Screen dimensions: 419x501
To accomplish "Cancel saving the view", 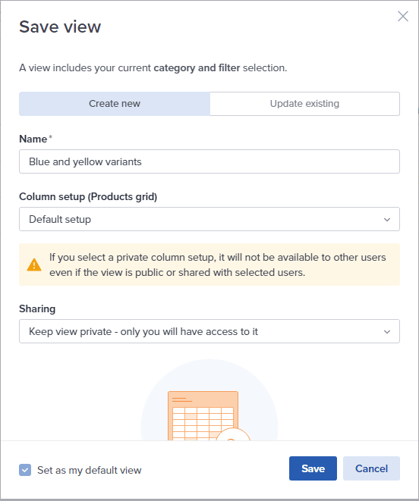I will tap(371, 468).
